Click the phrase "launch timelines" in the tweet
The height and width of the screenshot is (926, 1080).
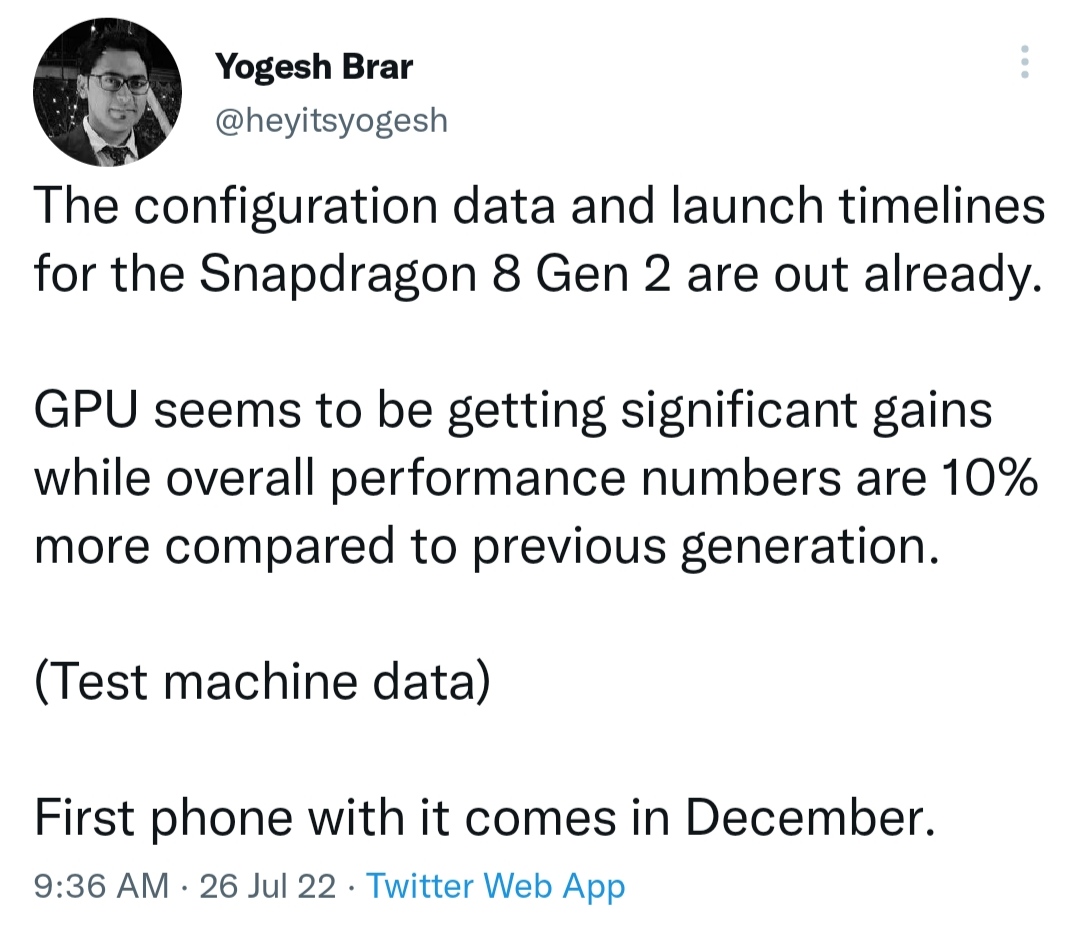(830, 208)
